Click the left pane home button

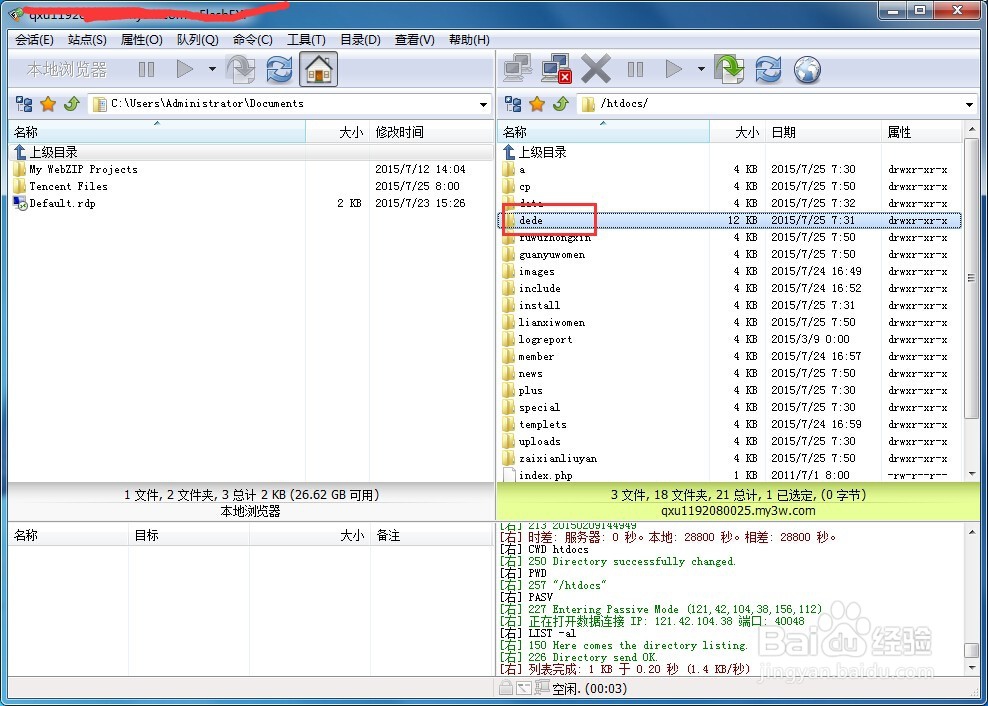coord(319,69)
